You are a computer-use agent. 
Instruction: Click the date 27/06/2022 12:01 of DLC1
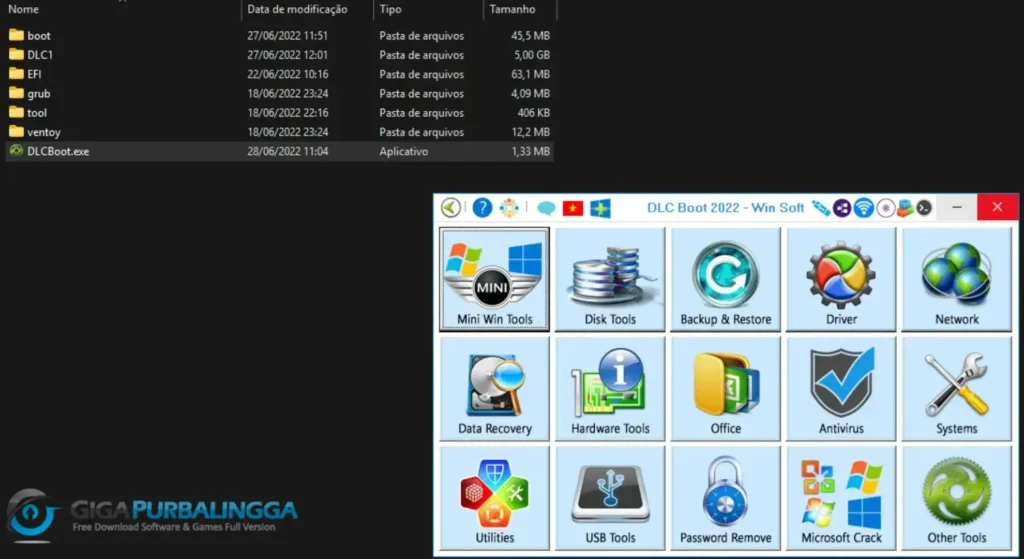tap(287, 55)
